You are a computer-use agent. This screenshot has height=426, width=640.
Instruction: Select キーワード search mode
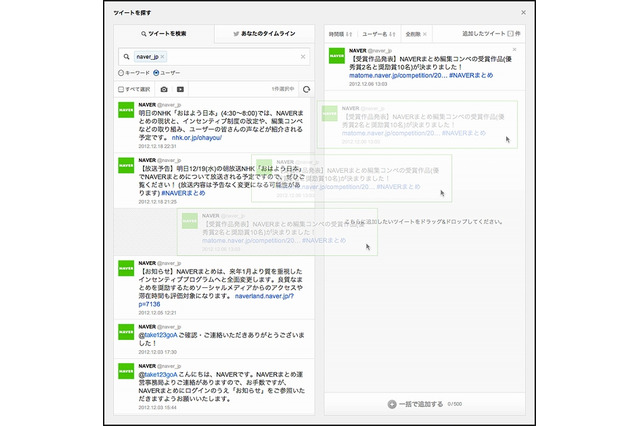[121, 73]
